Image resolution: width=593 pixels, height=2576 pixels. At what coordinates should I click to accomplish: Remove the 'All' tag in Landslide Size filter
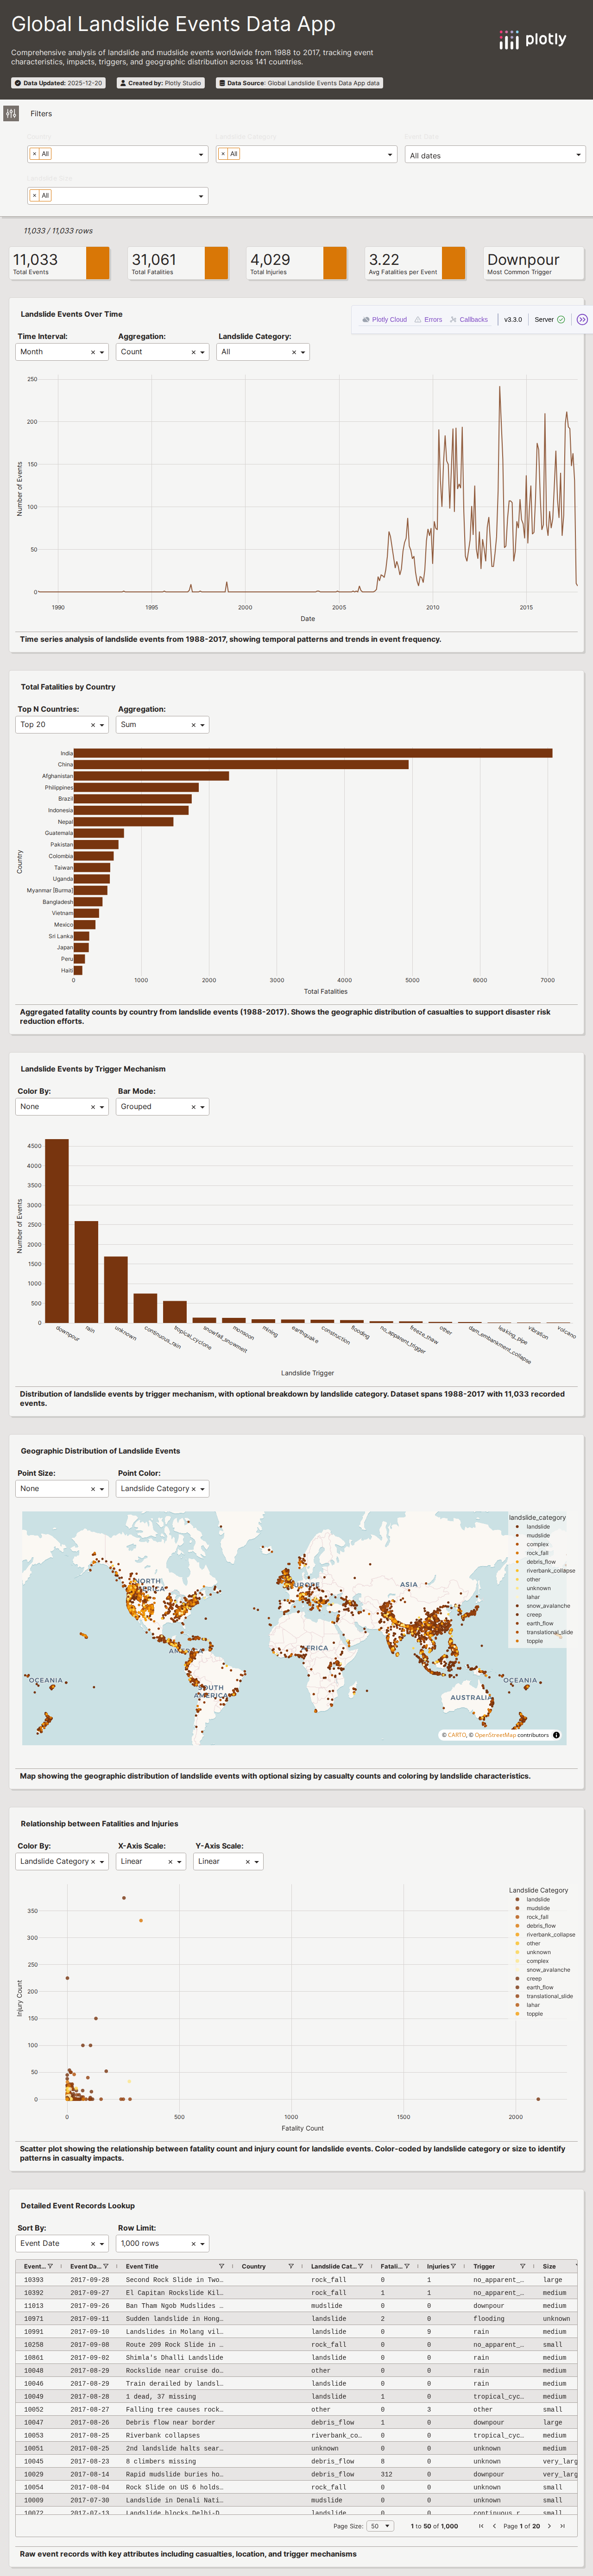[34, 196]
